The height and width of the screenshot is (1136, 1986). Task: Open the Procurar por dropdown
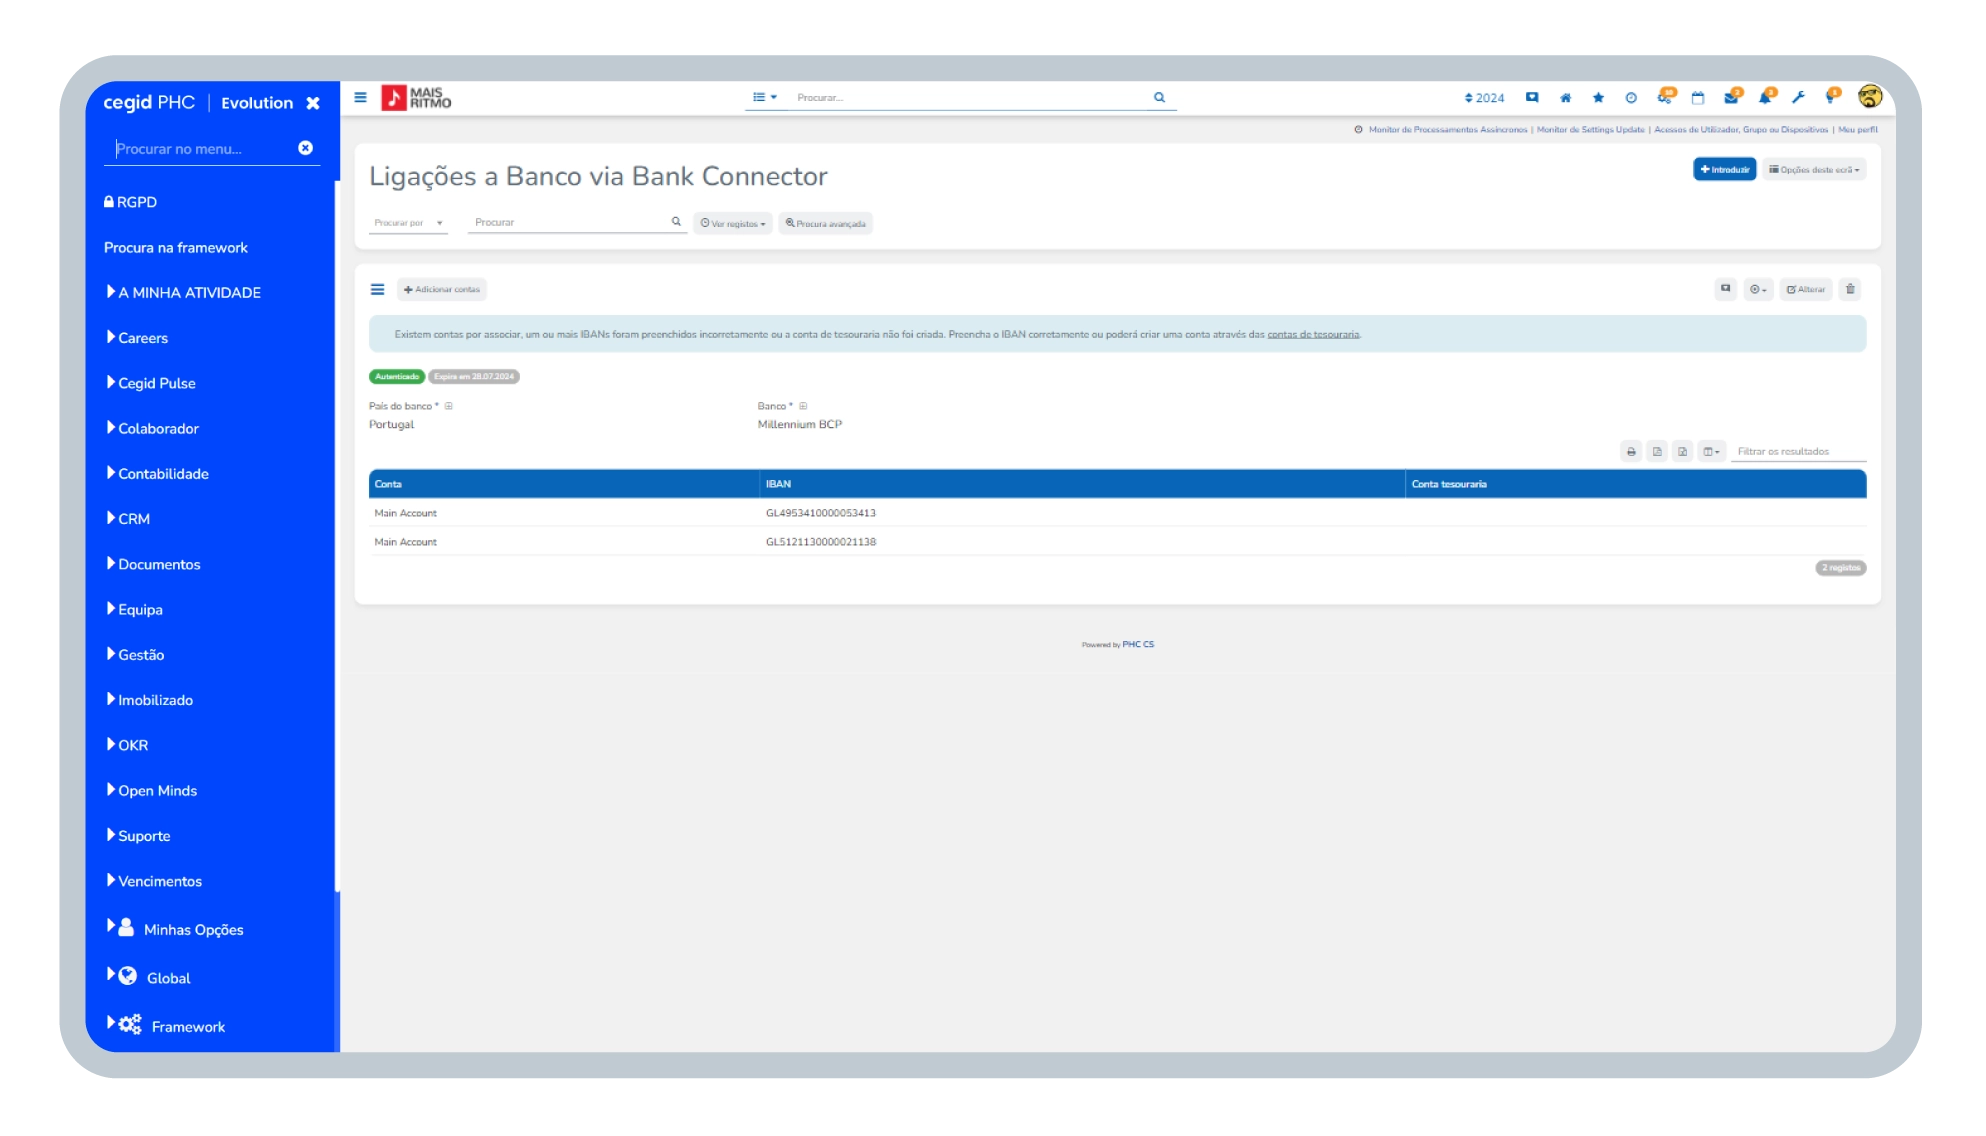click(x=408, y=223)
